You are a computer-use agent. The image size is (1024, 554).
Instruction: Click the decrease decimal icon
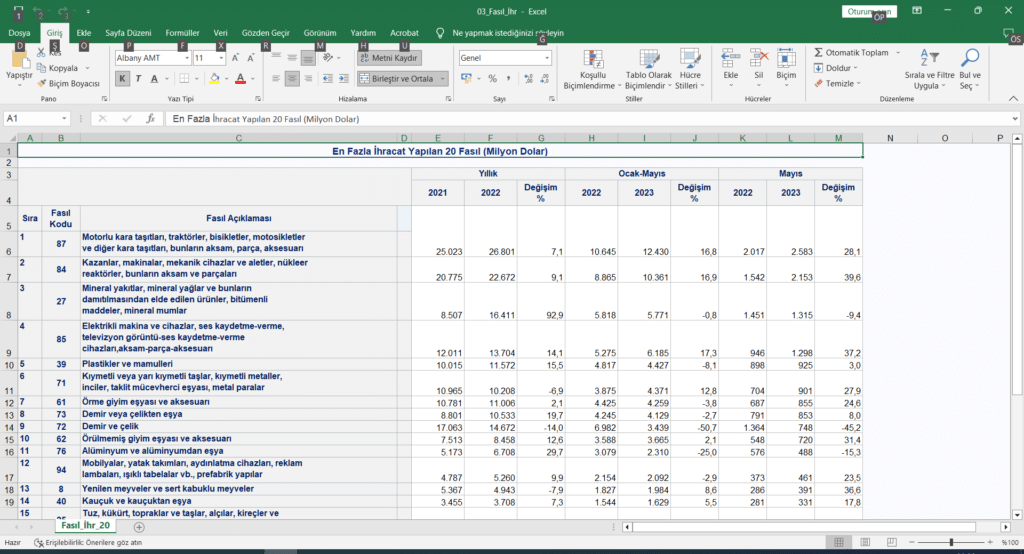(x=545, y=79)
